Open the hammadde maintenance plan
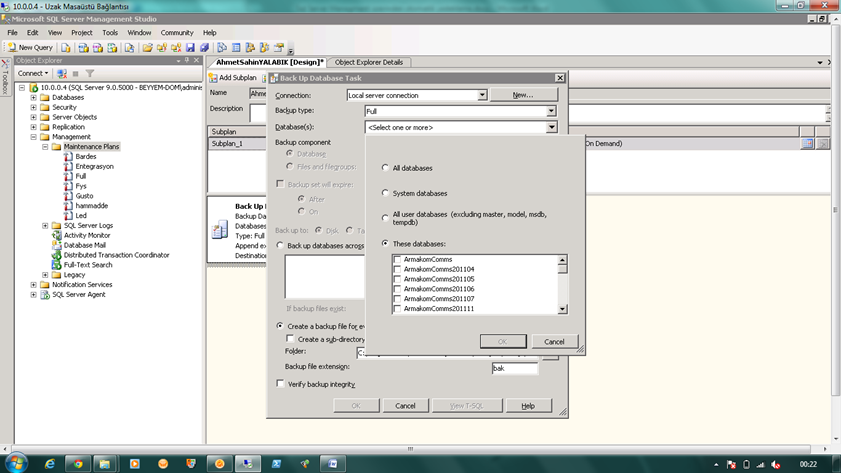 (91, 206)
